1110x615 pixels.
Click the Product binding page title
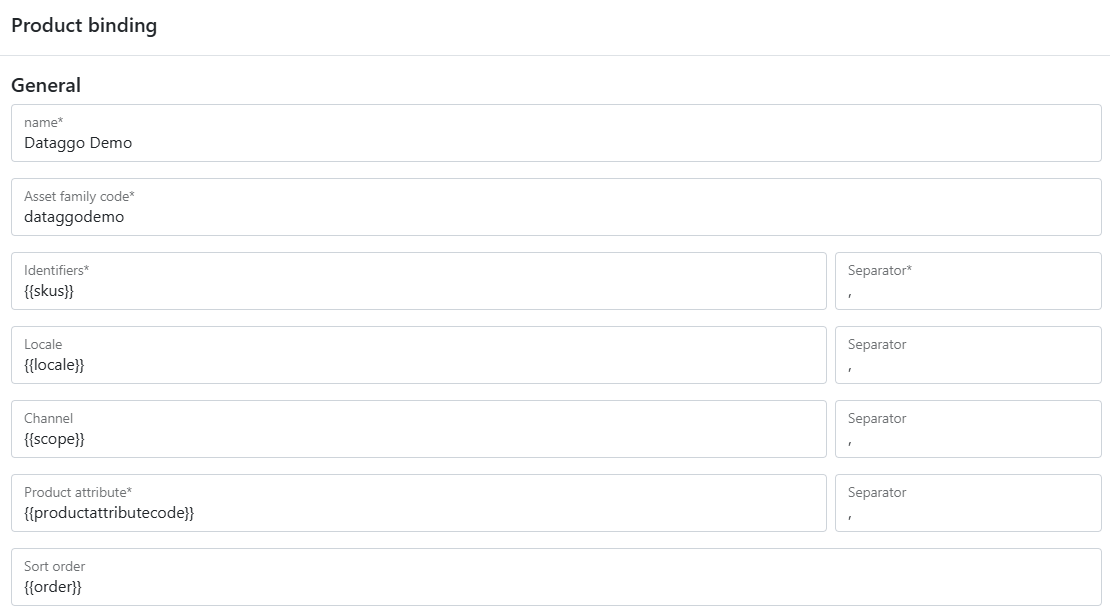click(x=84, y=26)
